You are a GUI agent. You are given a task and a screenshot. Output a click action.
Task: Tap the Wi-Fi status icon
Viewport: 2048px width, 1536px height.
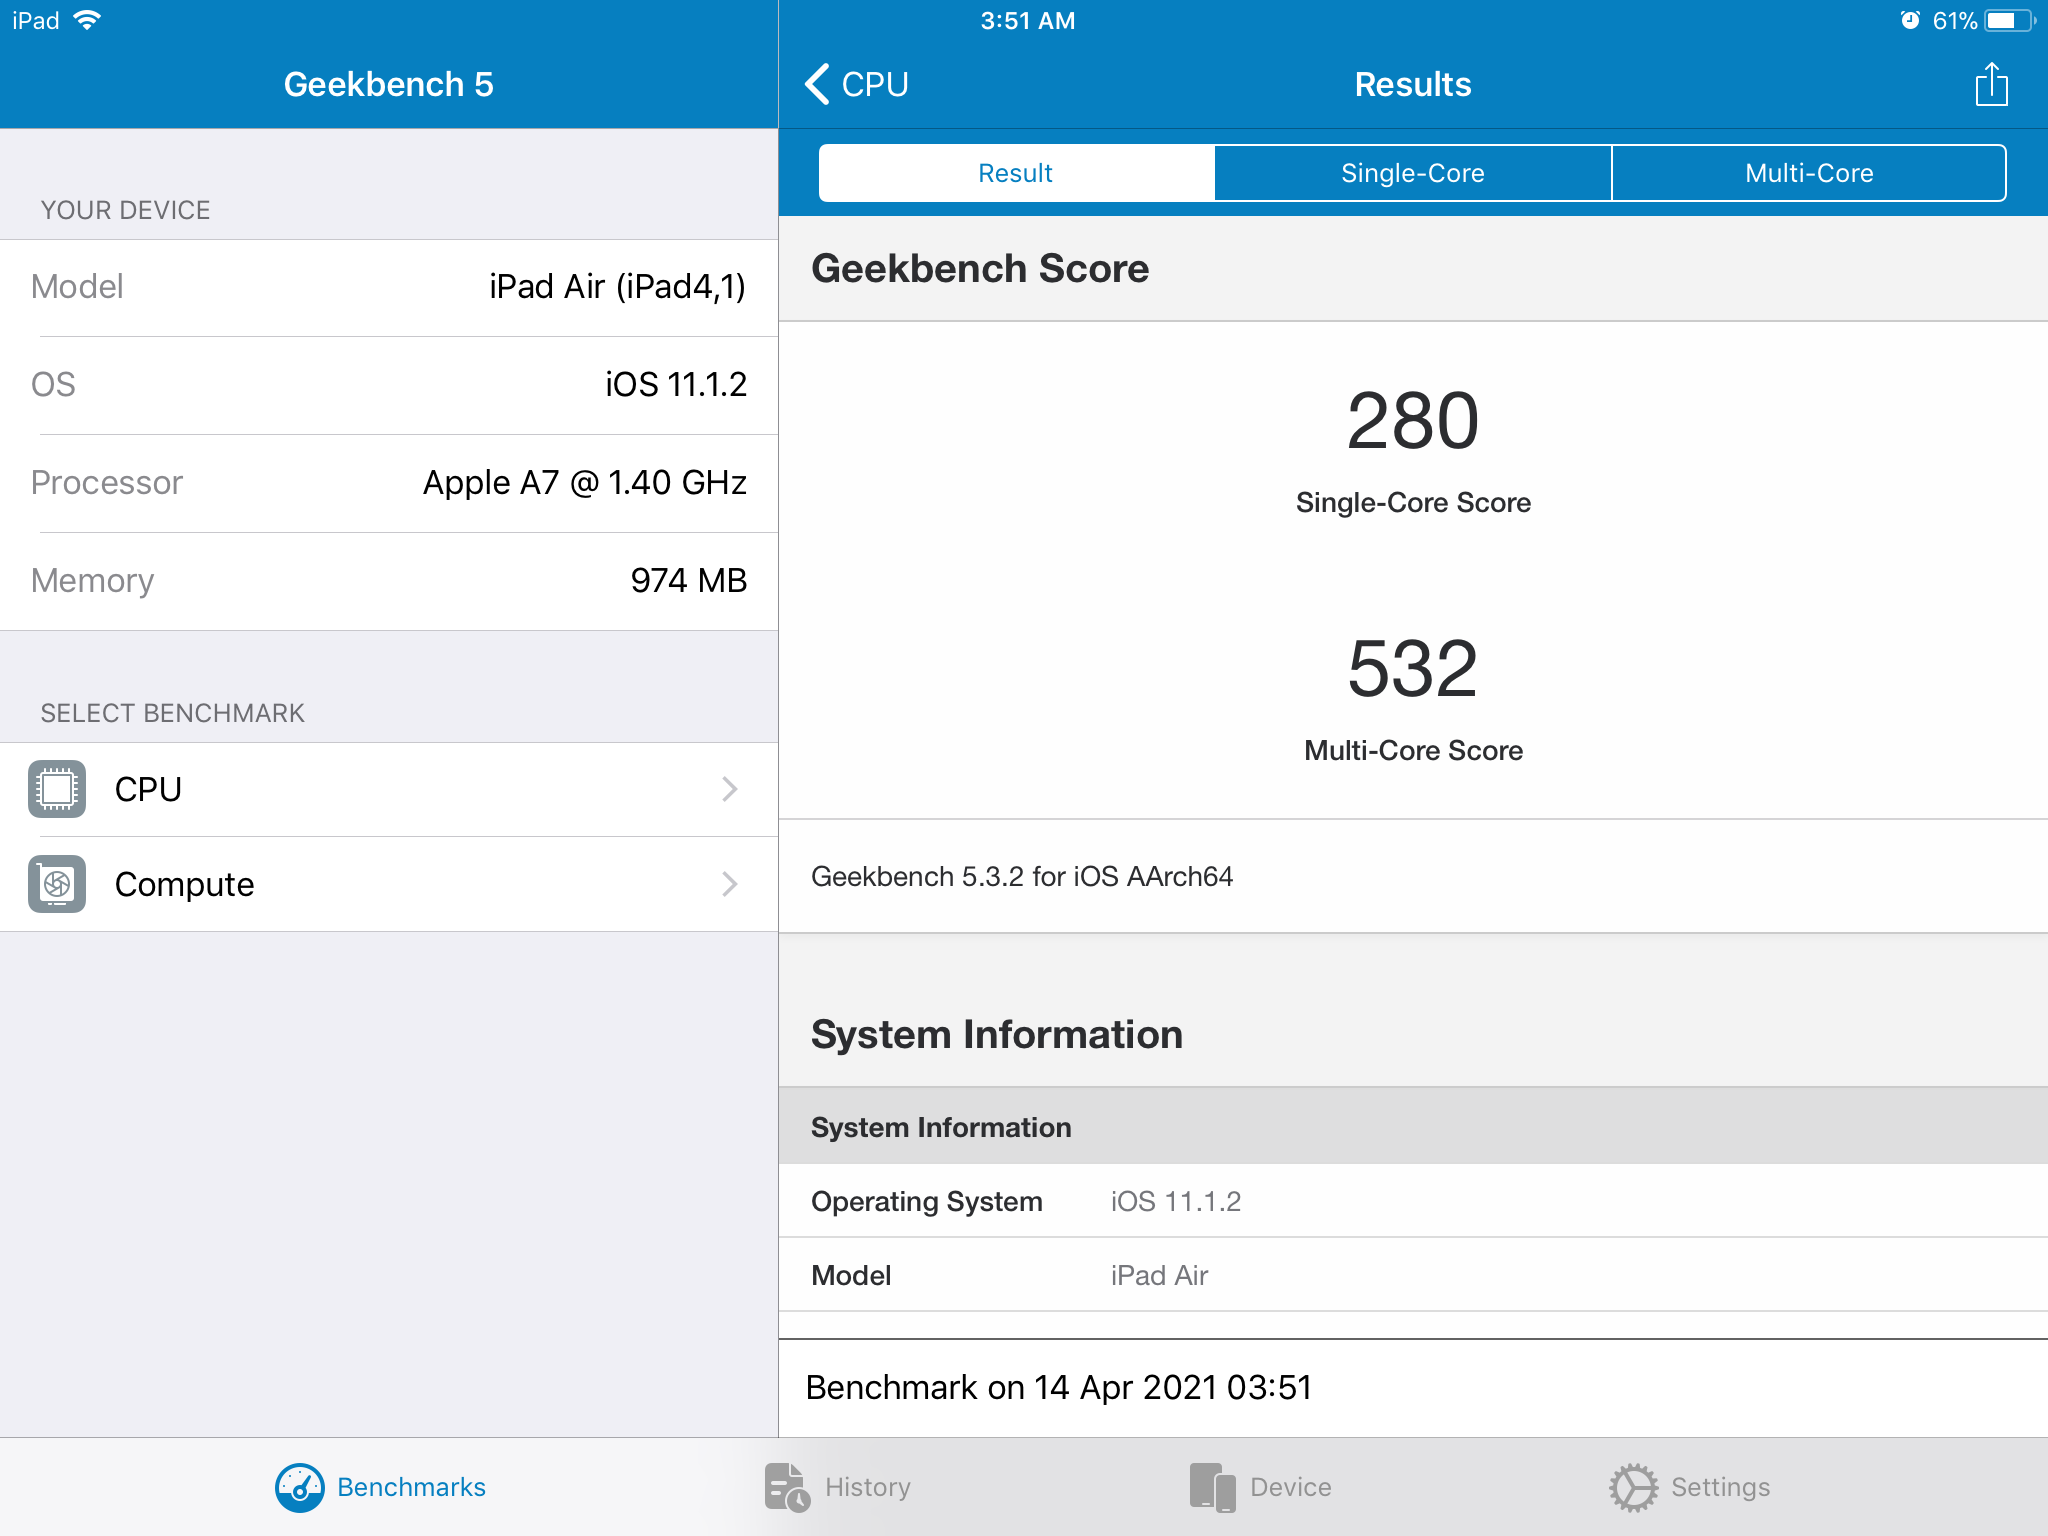87,20
